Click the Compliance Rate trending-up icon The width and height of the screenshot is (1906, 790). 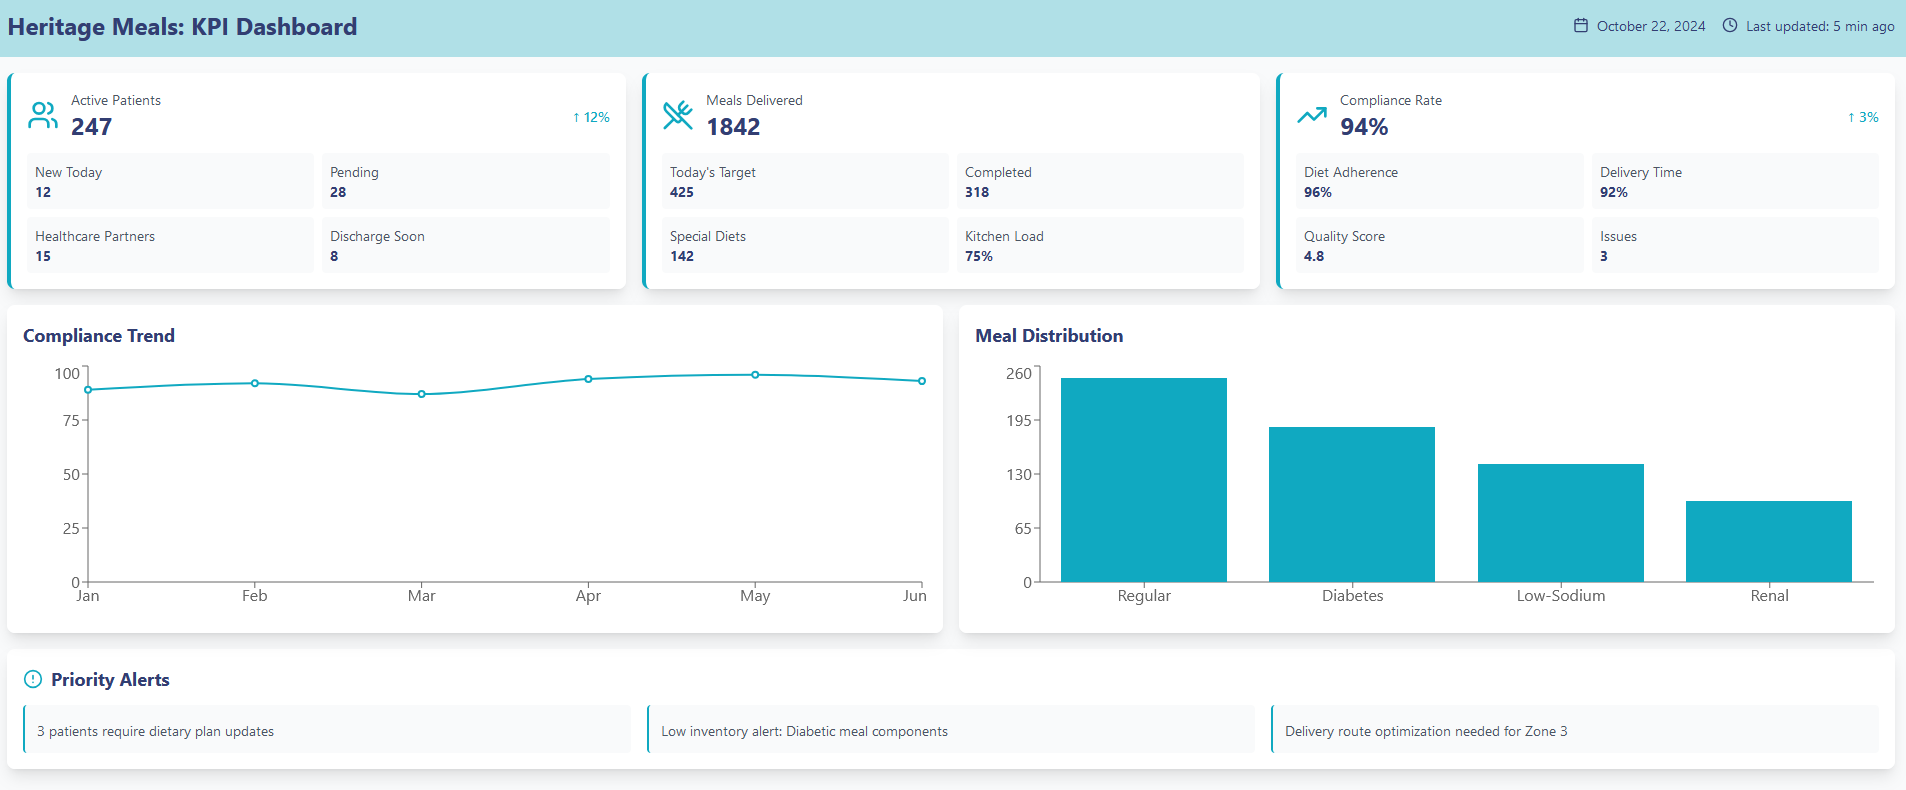click(1312, 115)
